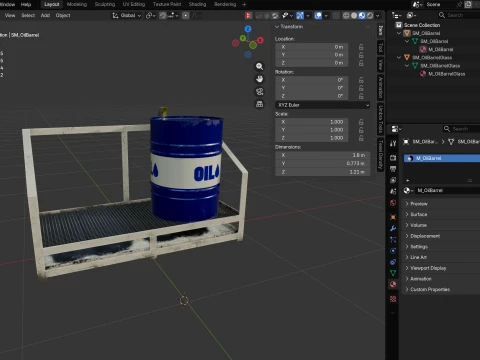Click the outliner search magnifier icon

(x=442, y=15)
